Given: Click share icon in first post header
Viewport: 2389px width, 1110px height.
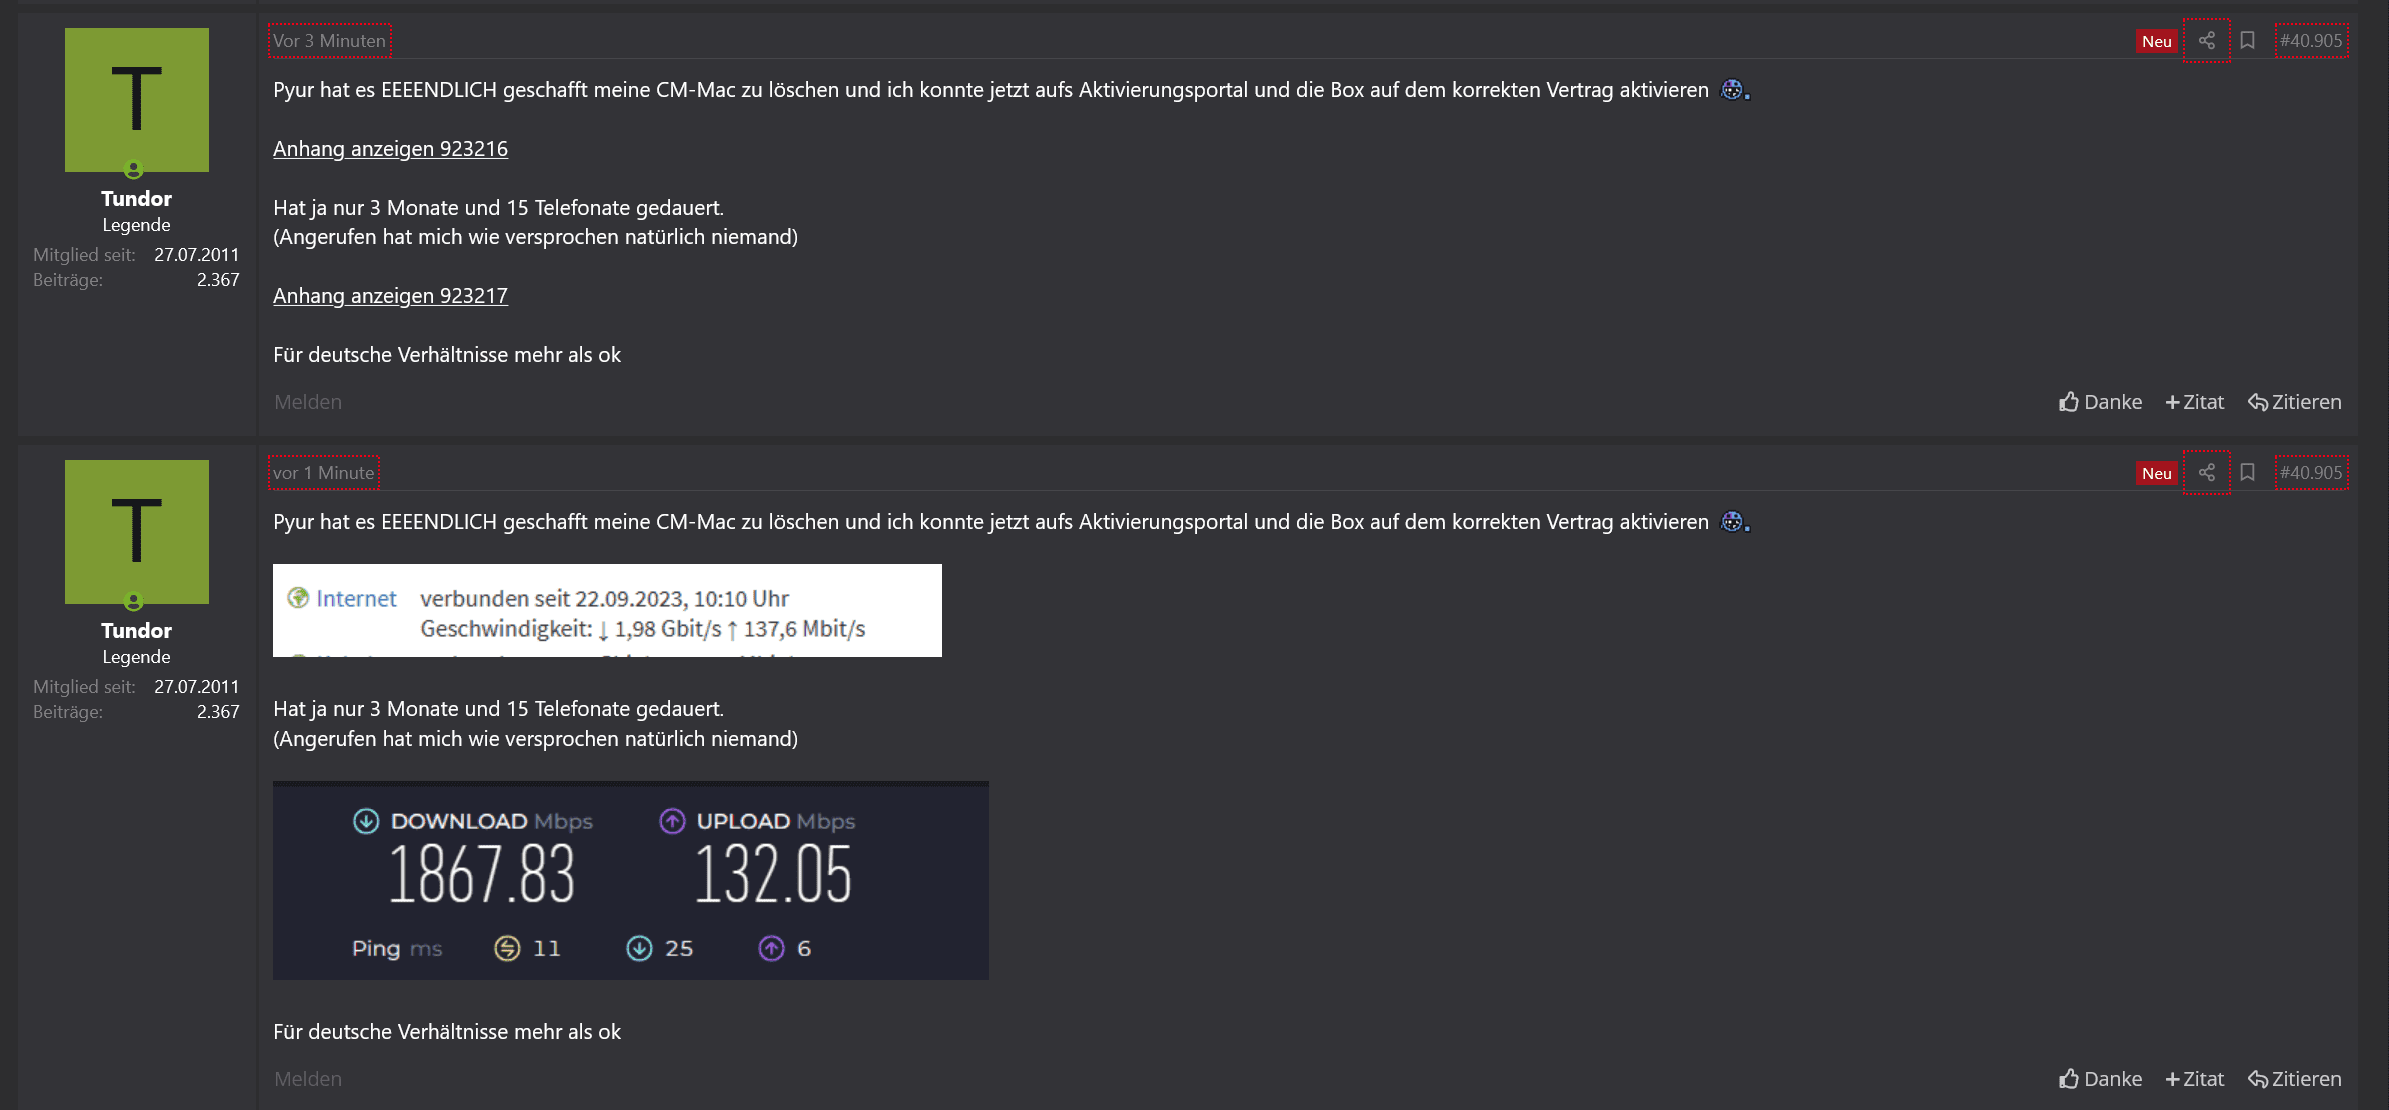Looking at the screenshot, I should (2206, 41).
